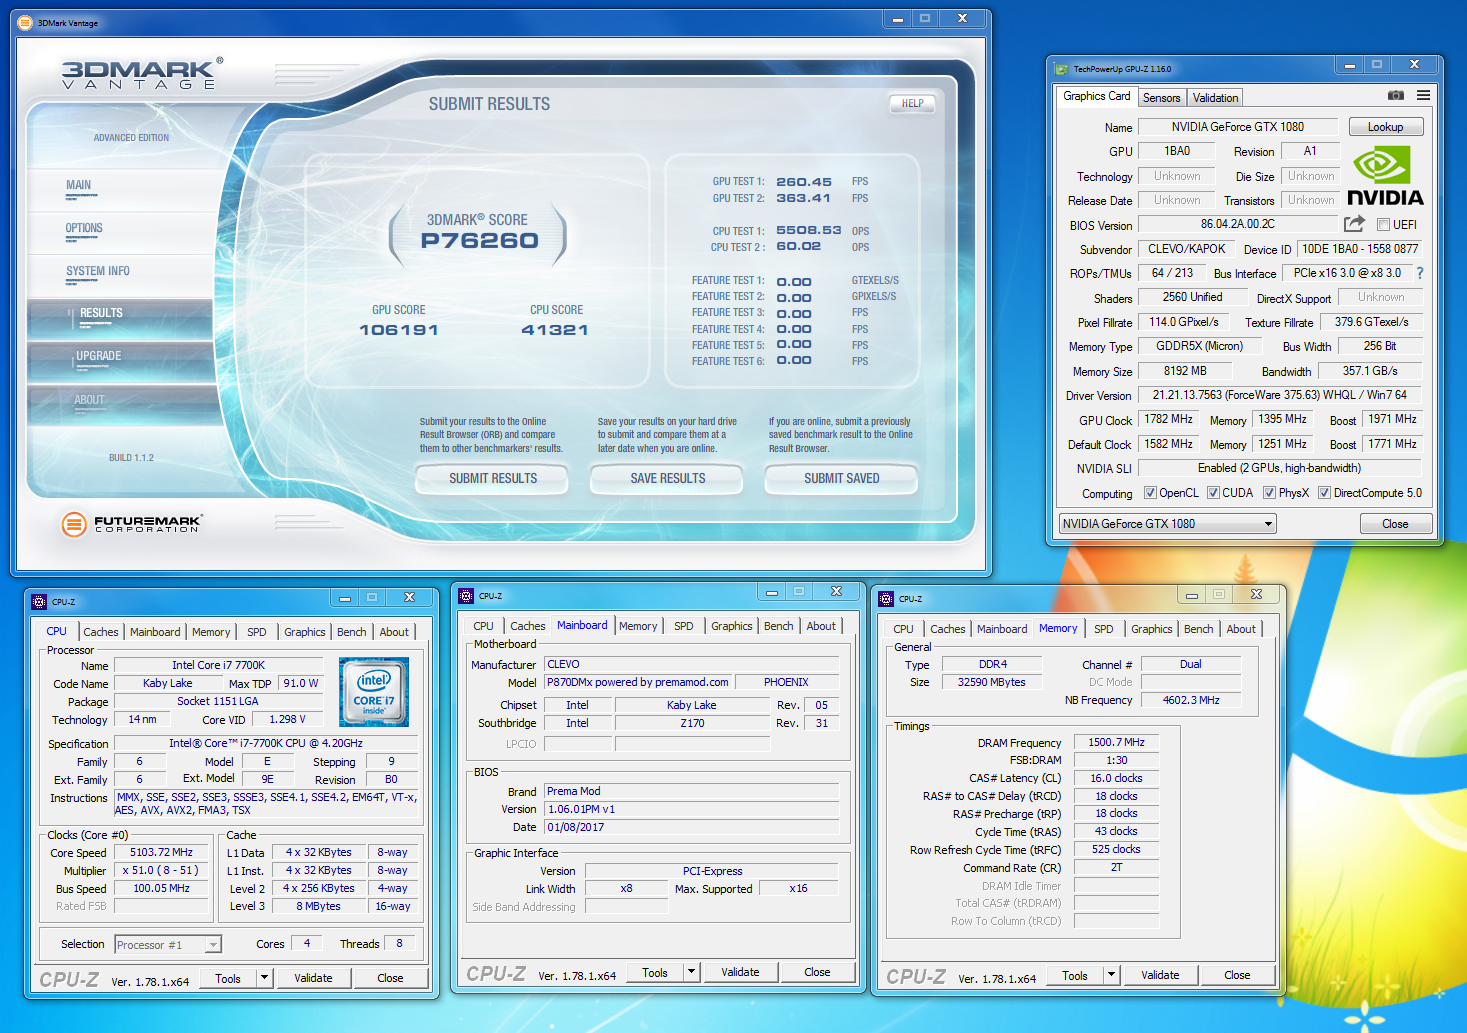Screen dimensions: 1467x1033
Task: Click the BIOS version export icon
Action: click(1354, 224)
